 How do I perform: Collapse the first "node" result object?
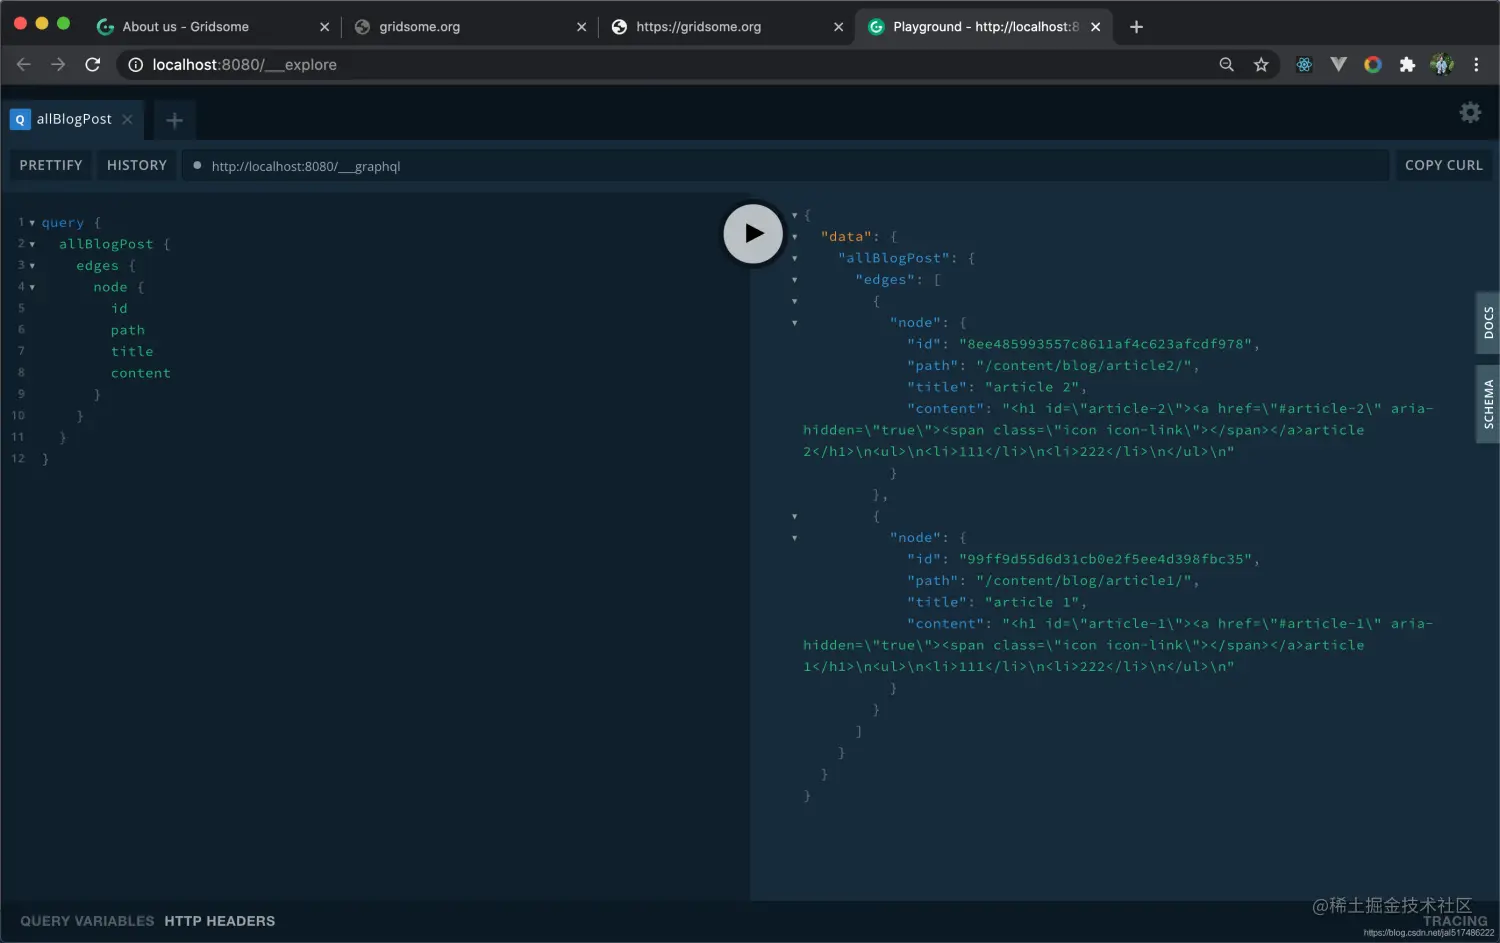coord(795,323)
